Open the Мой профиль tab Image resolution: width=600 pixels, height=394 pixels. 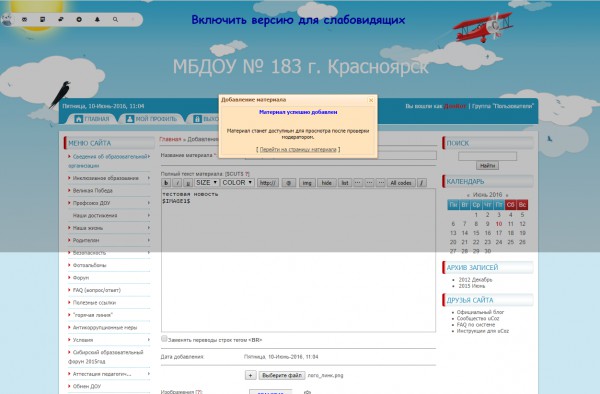click(x=152, y=119)
